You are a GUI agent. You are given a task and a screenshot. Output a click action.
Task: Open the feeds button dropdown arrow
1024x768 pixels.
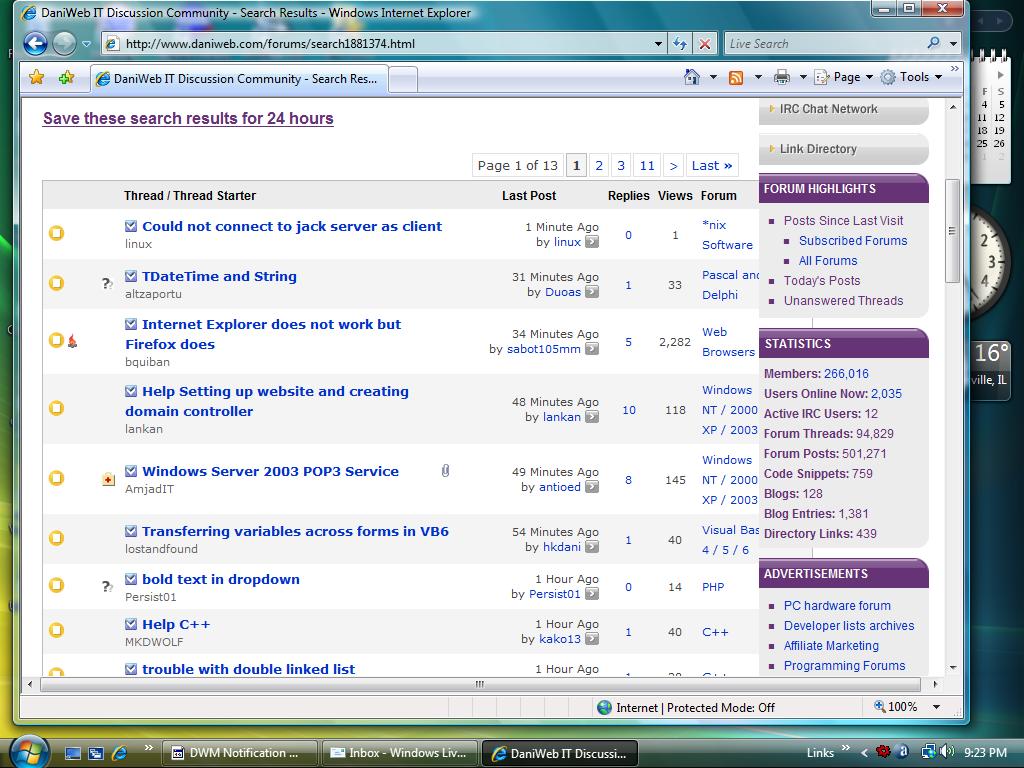point(758,77)
